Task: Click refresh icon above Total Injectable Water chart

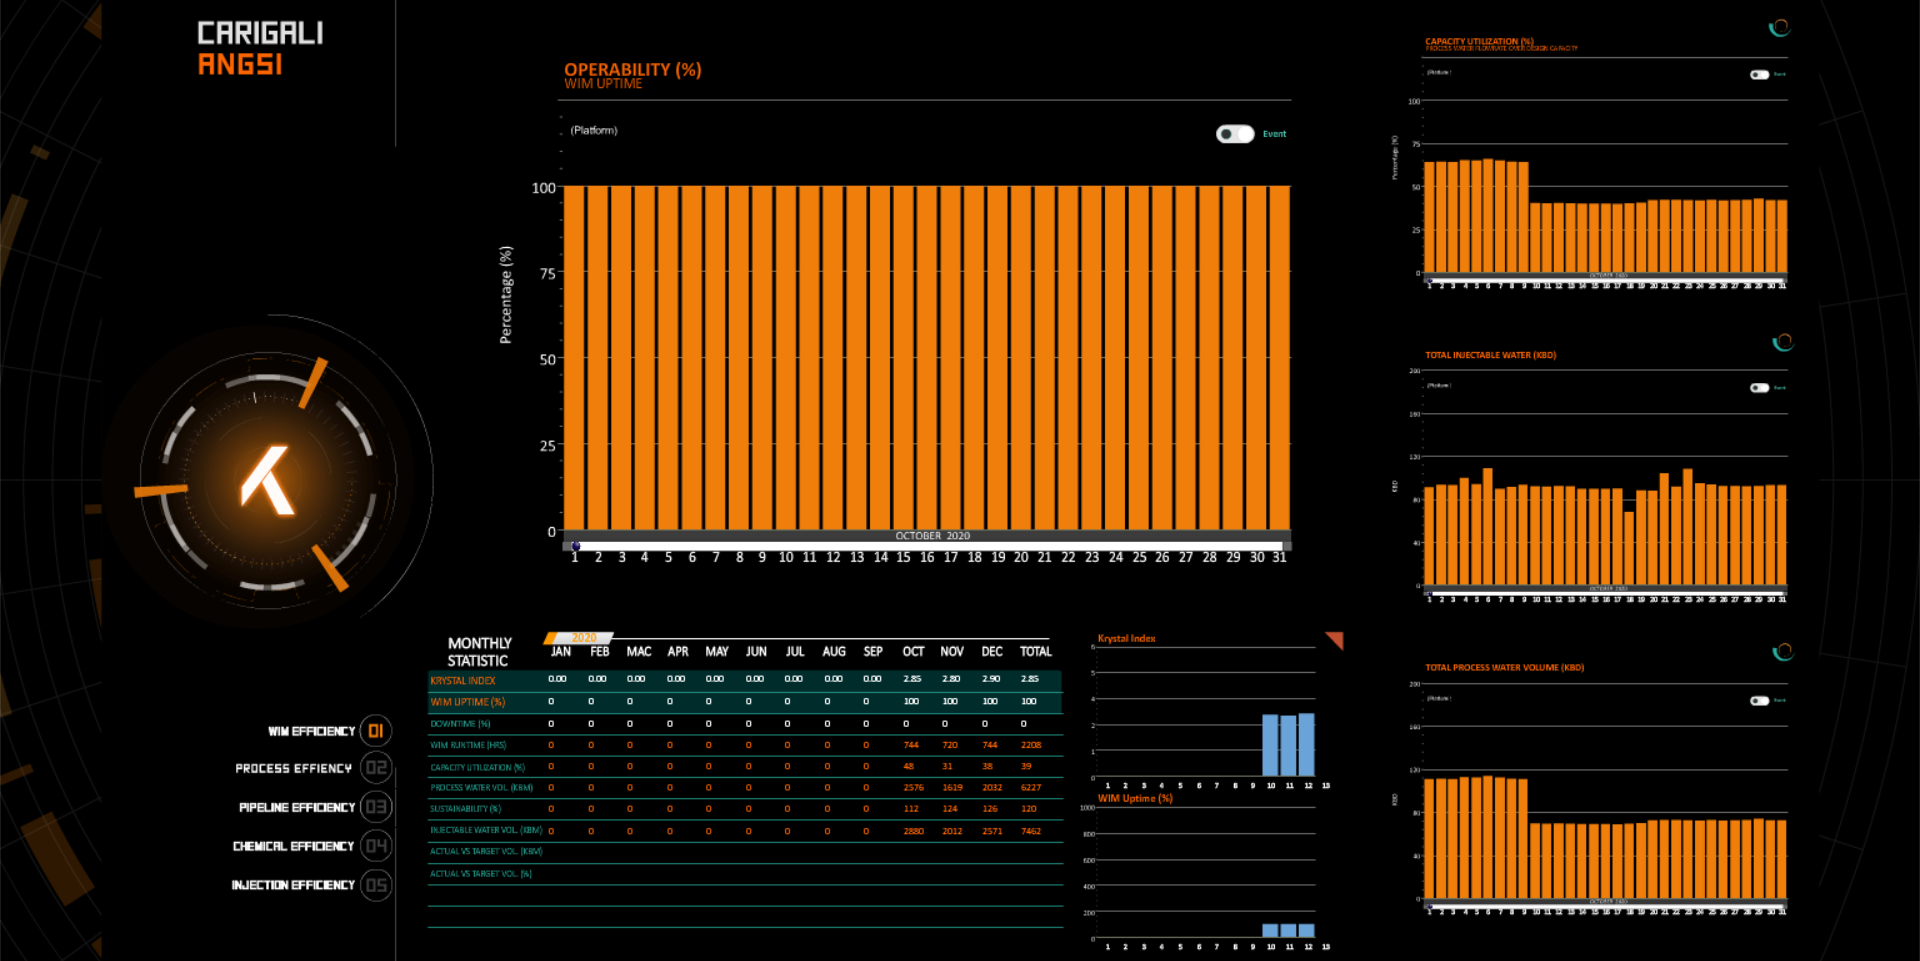Action: click(1782, 342)
